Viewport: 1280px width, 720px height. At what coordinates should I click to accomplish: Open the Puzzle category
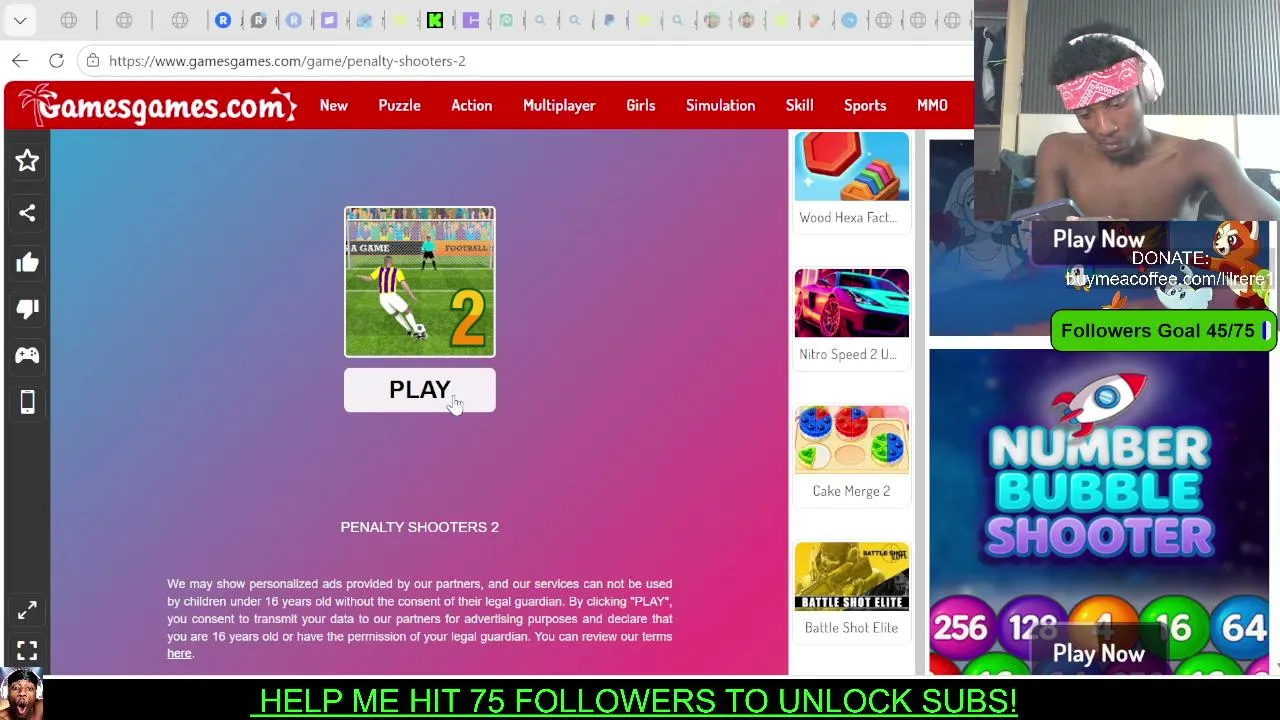pyautogui.click(x=399, y=105)
